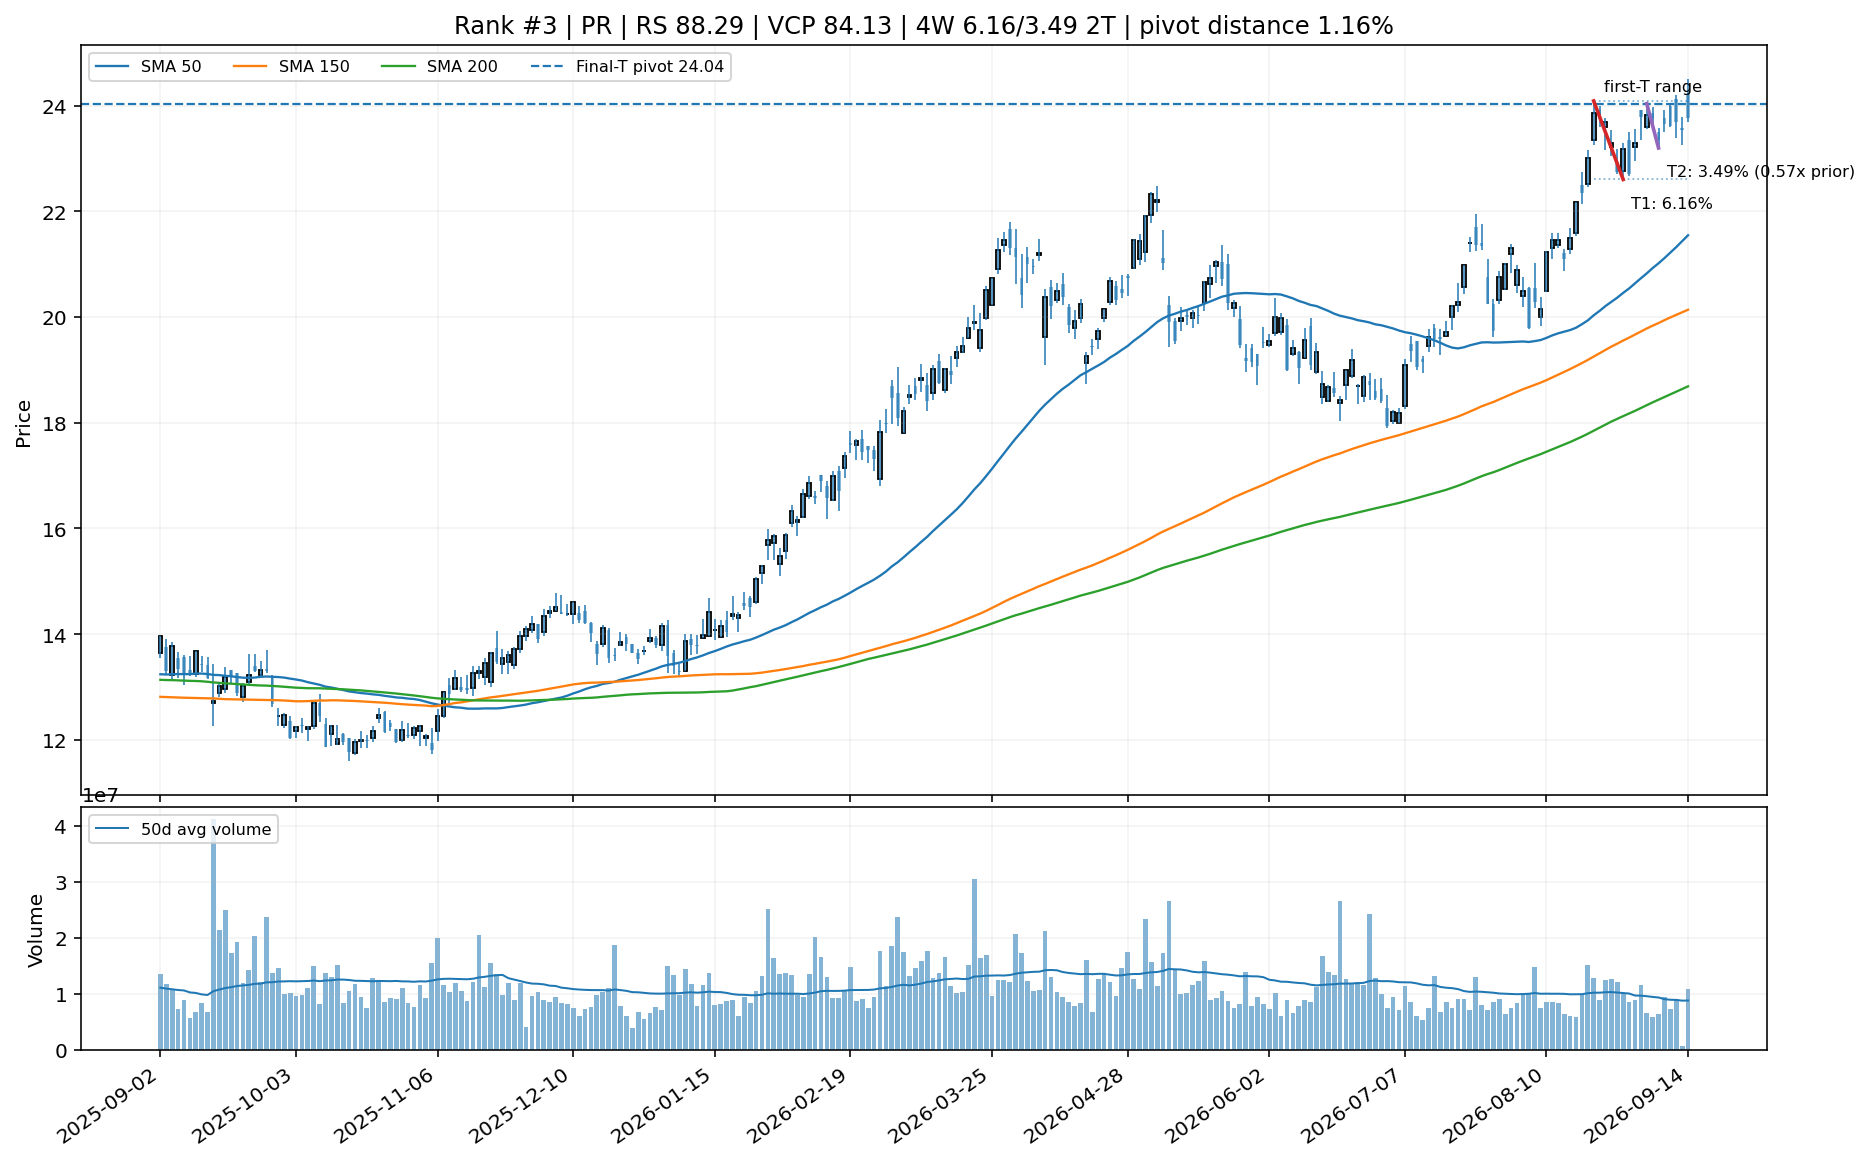Click the purple T2 contraction line
The image size is (1869, 1161).
[x=1652, y=126]
